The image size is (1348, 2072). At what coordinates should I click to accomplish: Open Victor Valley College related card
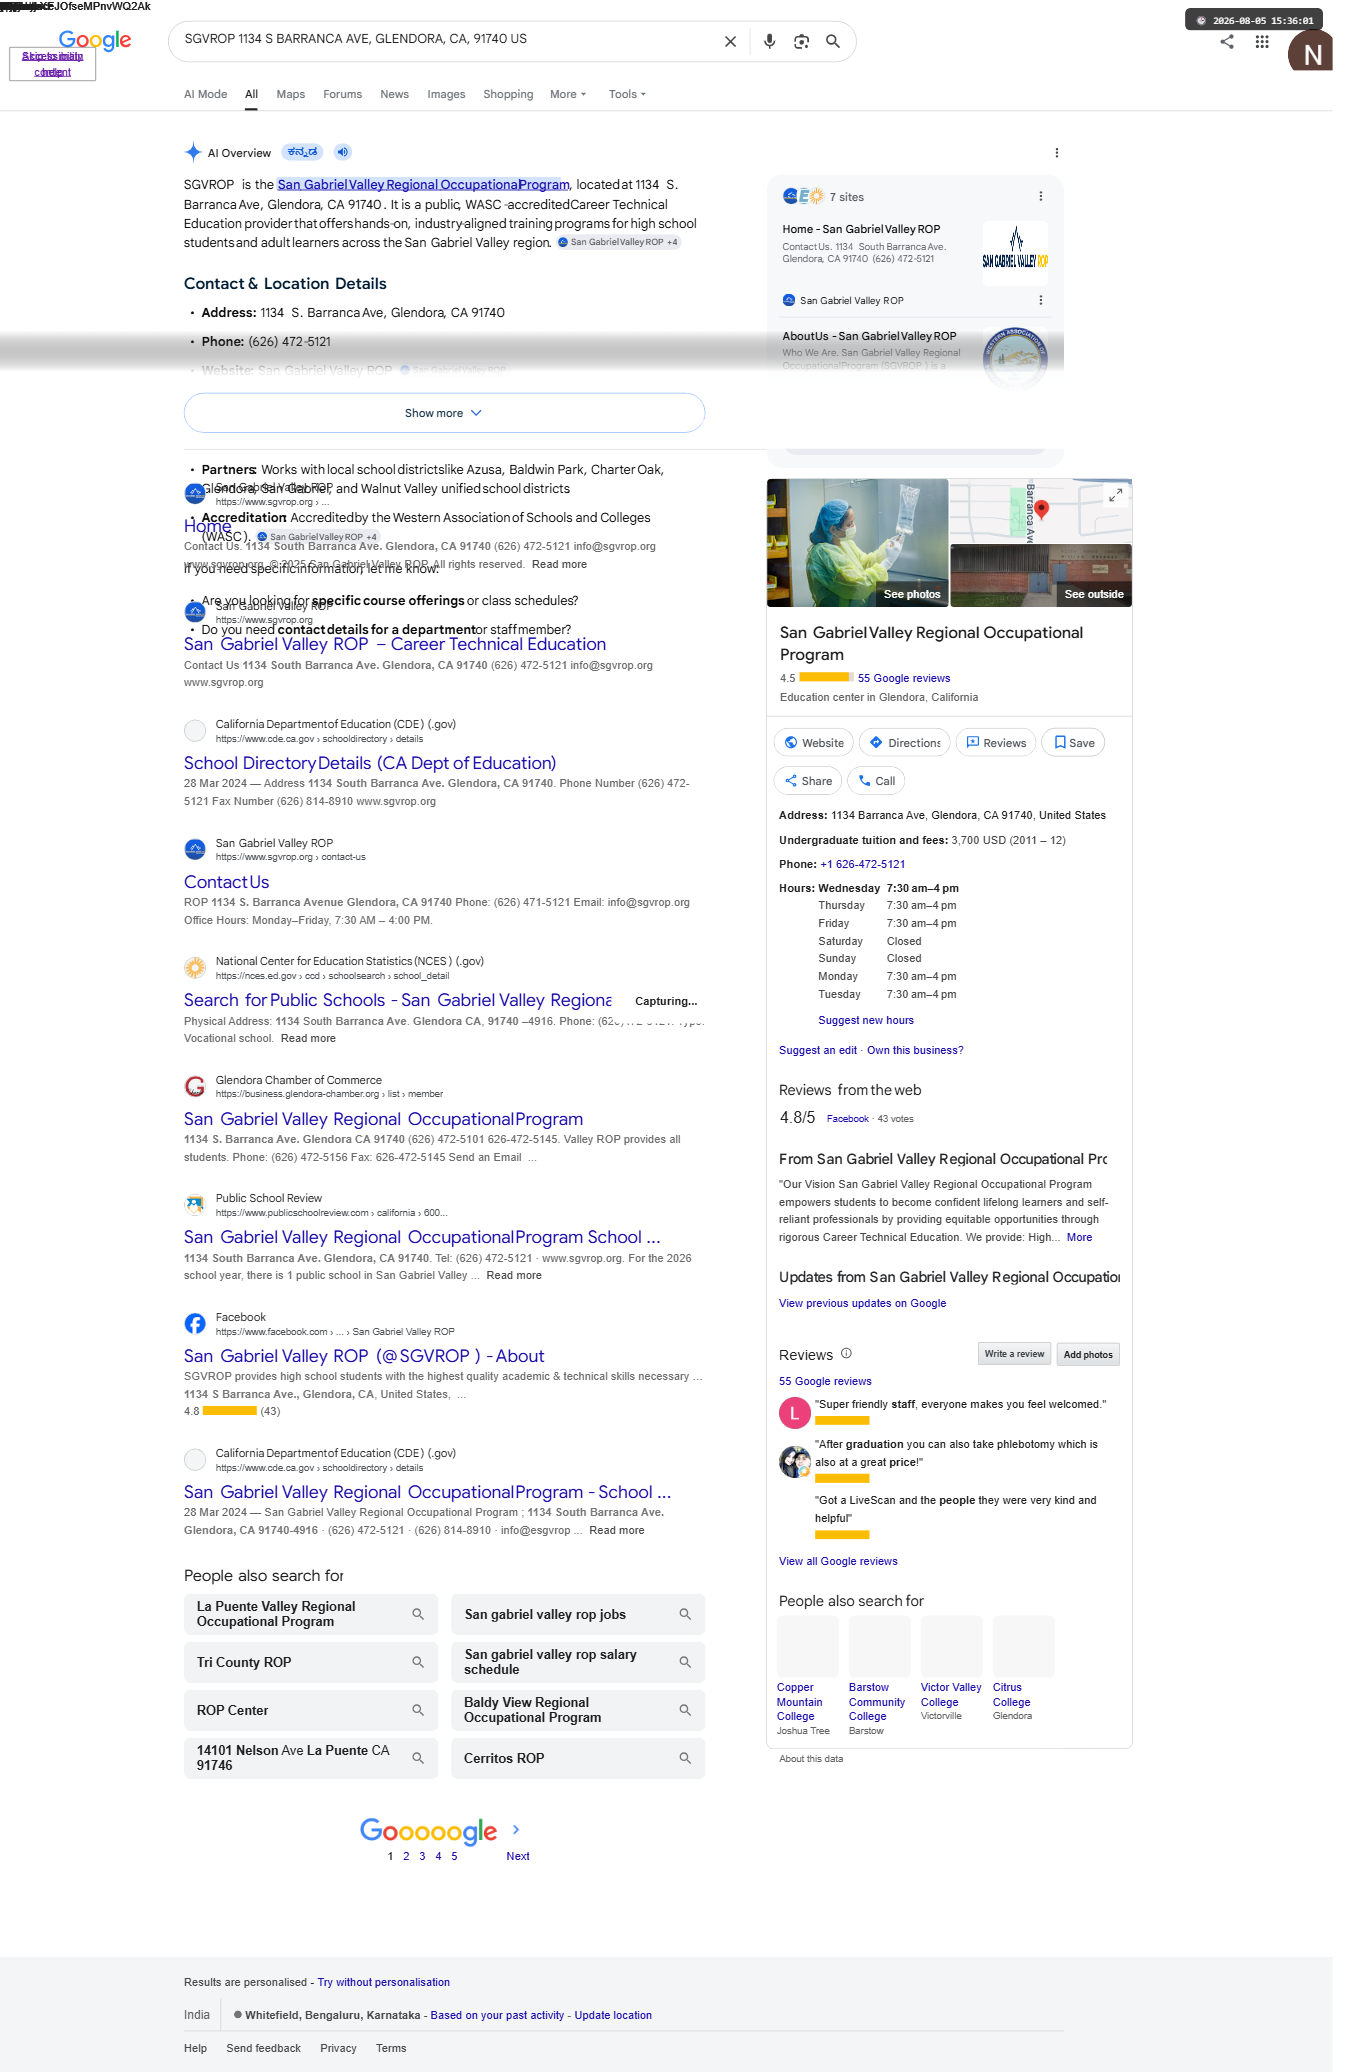[952, 1667]
